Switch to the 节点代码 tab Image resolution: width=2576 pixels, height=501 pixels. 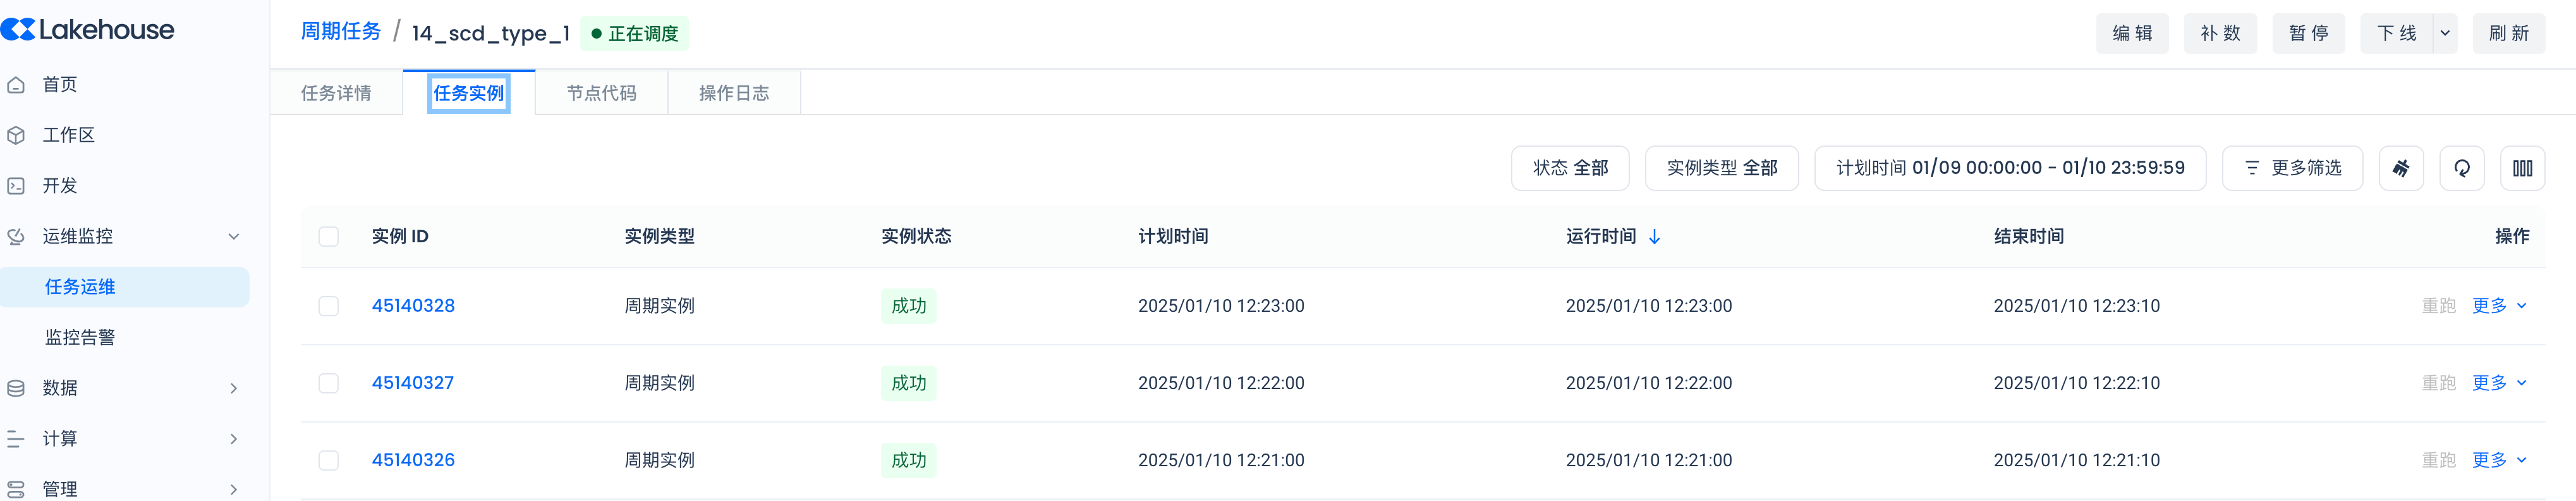601,93
